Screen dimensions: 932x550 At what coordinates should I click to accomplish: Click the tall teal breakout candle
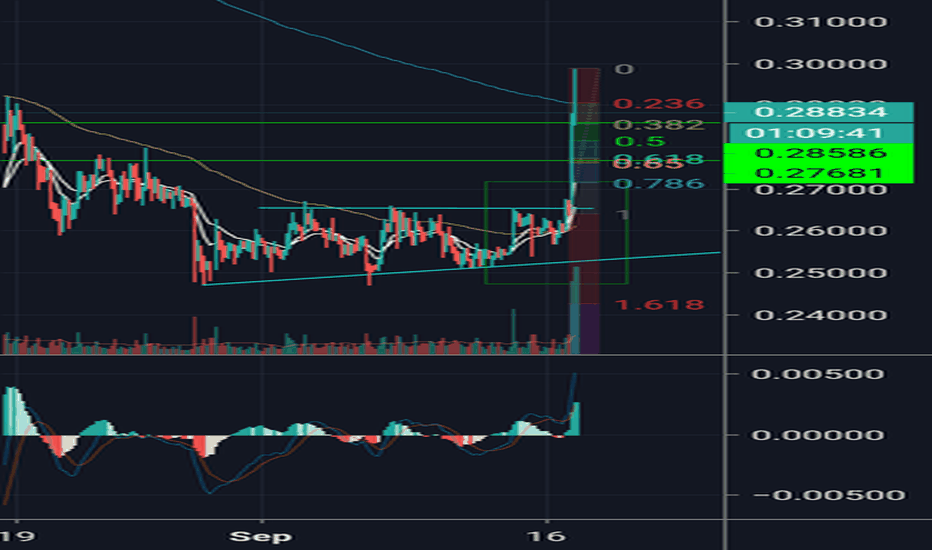(x=574, y=128)
